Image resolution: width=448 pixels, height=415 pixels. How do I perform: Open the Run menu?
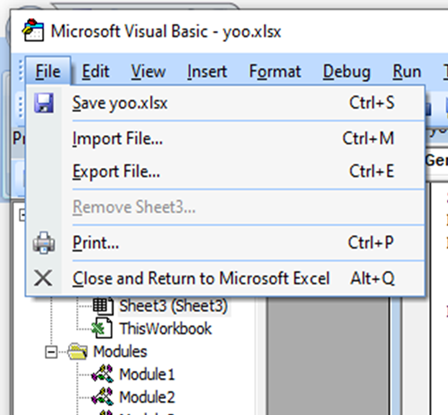click(407, 71)
